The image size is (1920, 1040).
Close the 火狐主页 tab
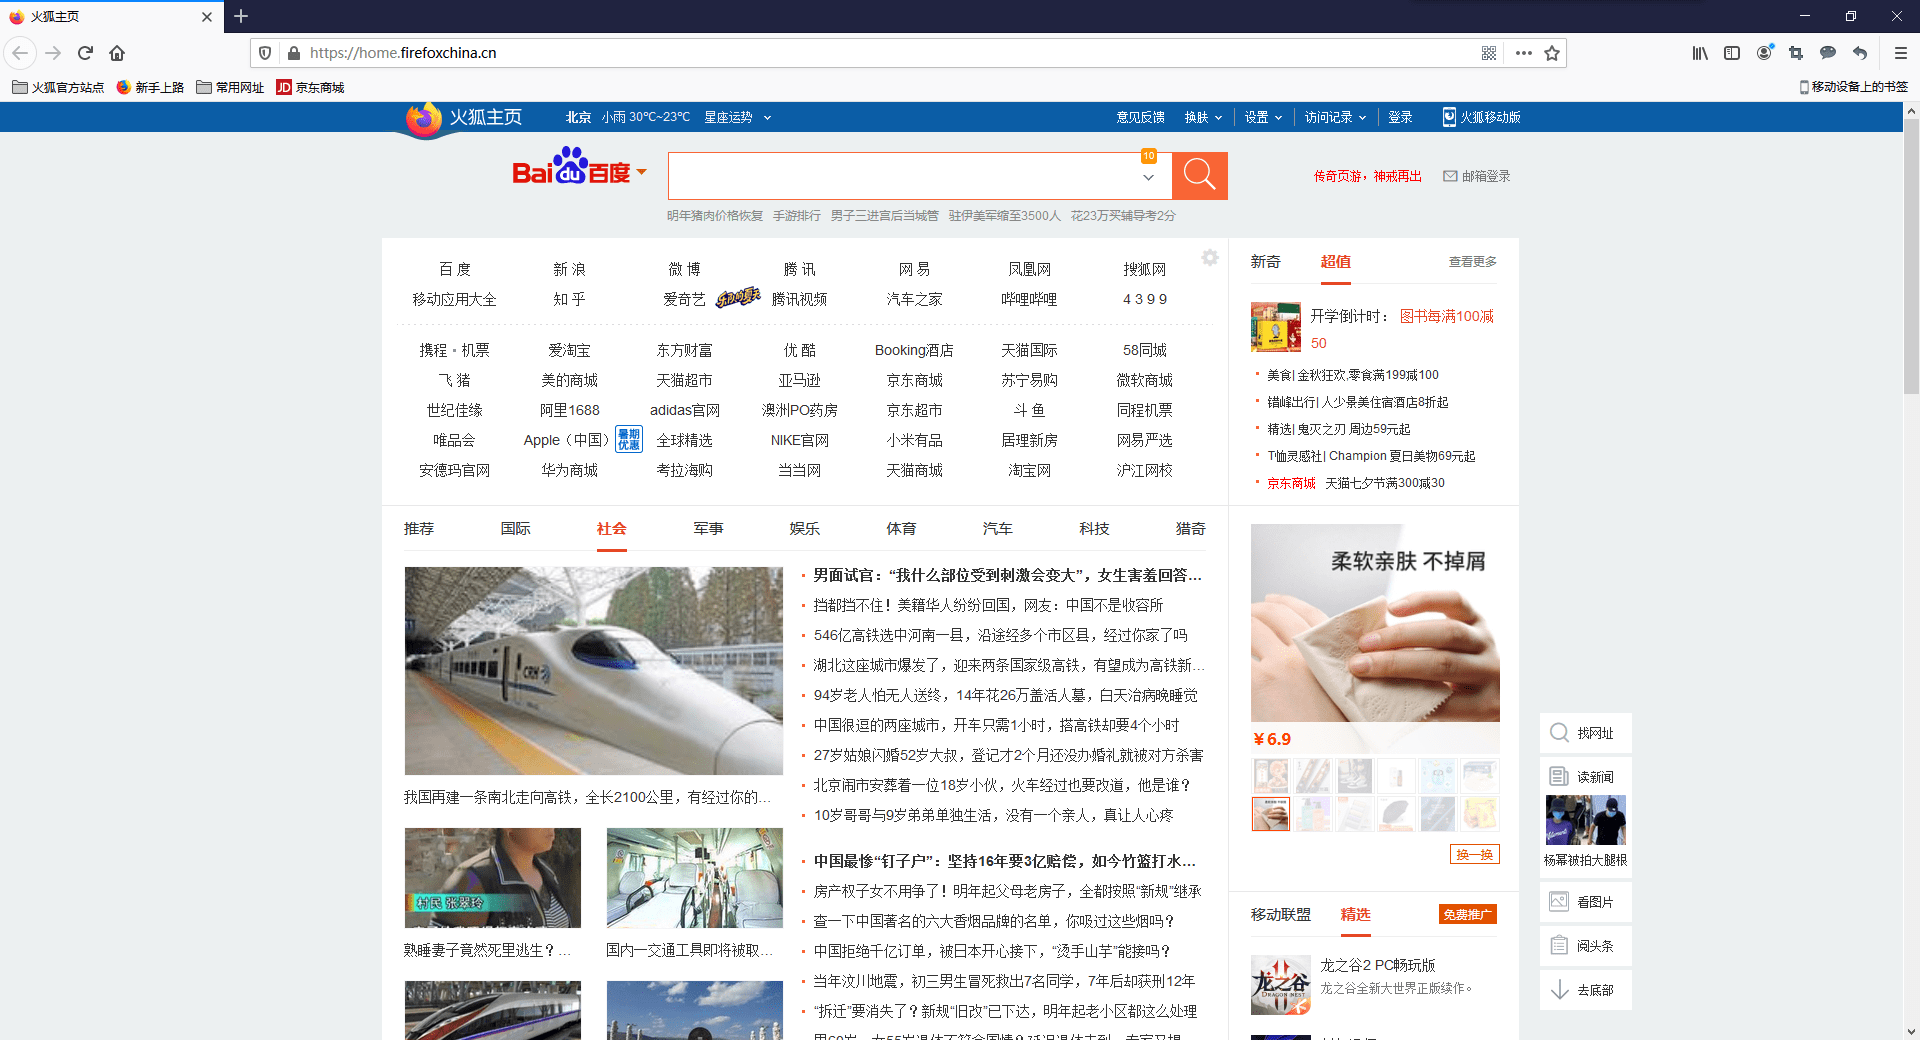click(207, 17)
